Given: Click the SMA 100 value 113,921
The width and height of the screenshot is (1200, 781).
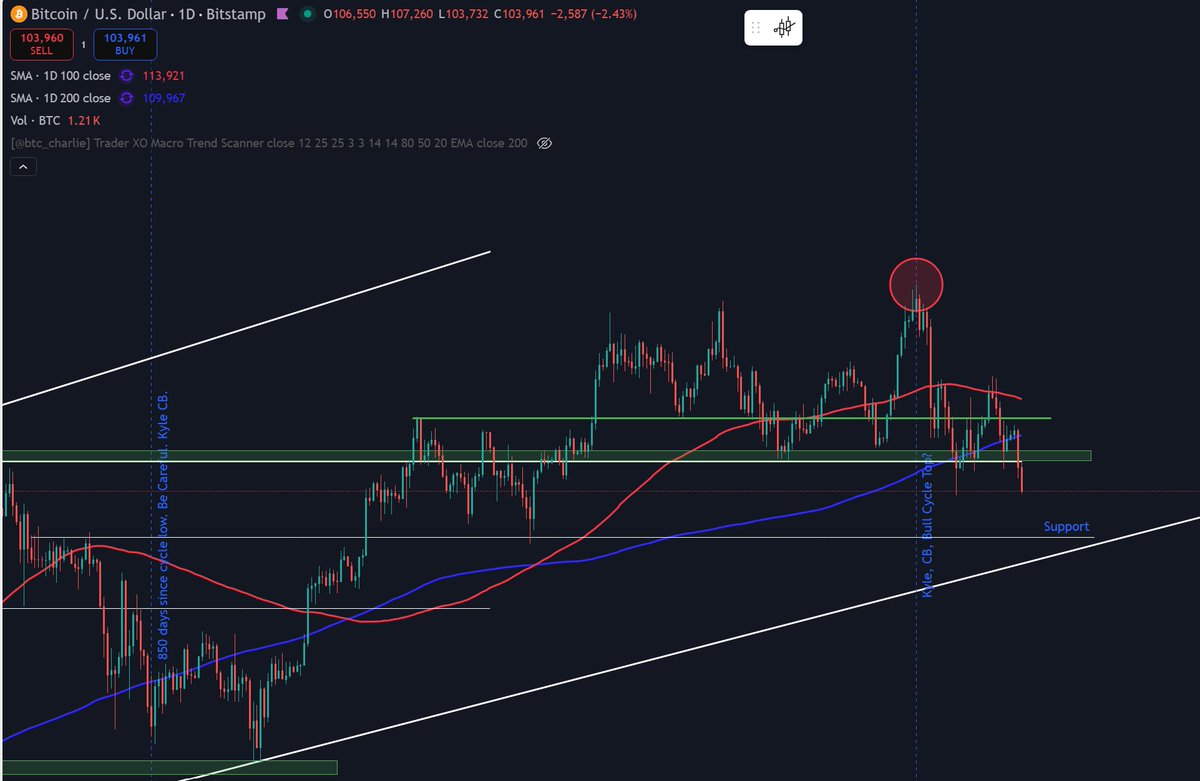Looking at the screenshot, I should 163,75.
